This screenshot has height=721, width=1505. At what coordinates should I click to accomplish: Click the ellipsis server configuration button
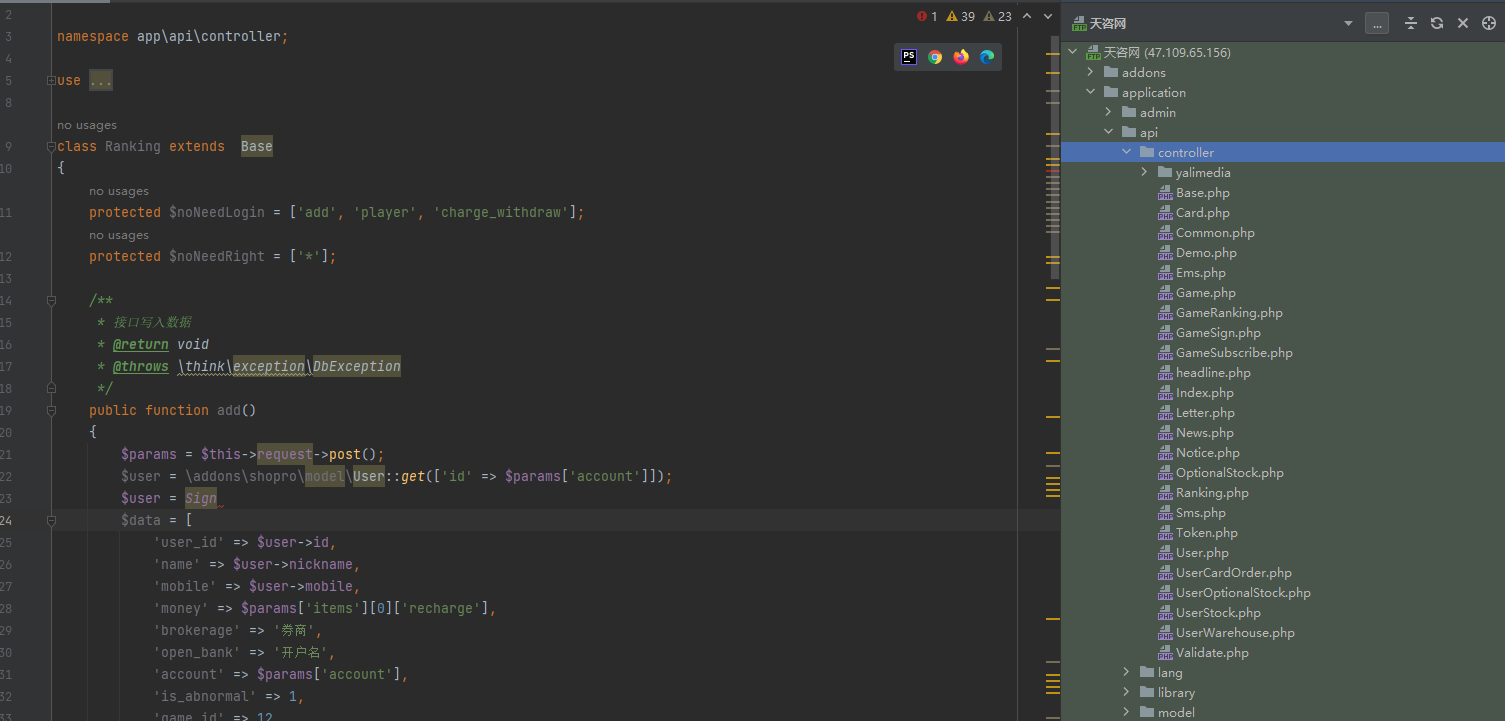click(x=1377, y=23)
